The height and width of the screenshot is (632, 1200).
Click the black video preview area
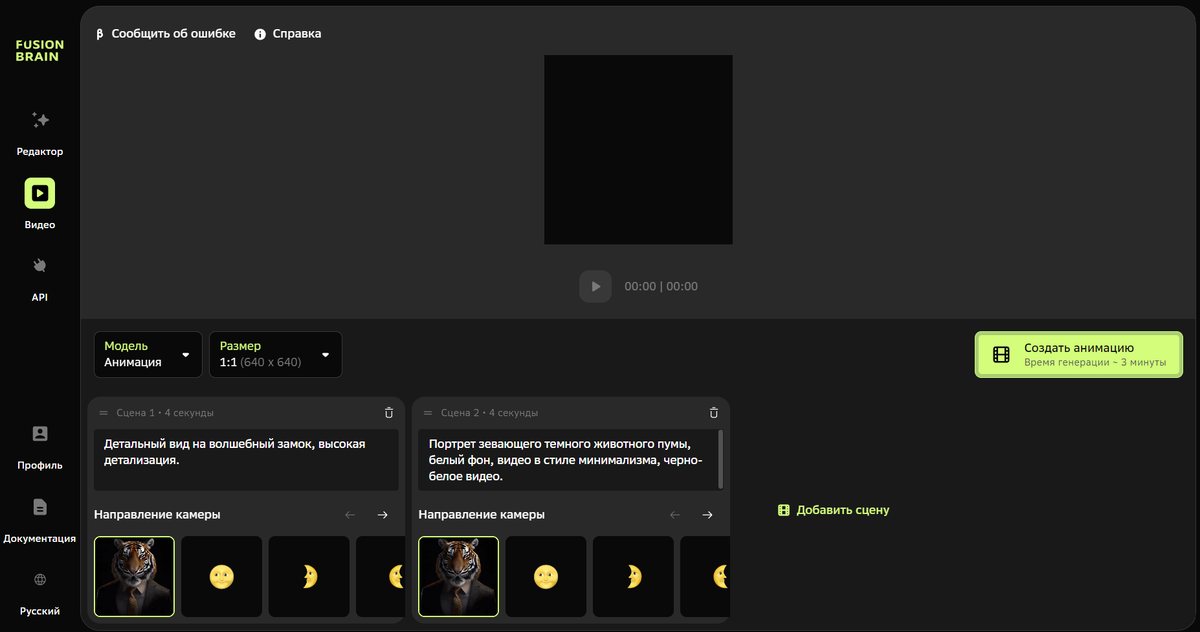pyautogui.click(x=638, y=149)
